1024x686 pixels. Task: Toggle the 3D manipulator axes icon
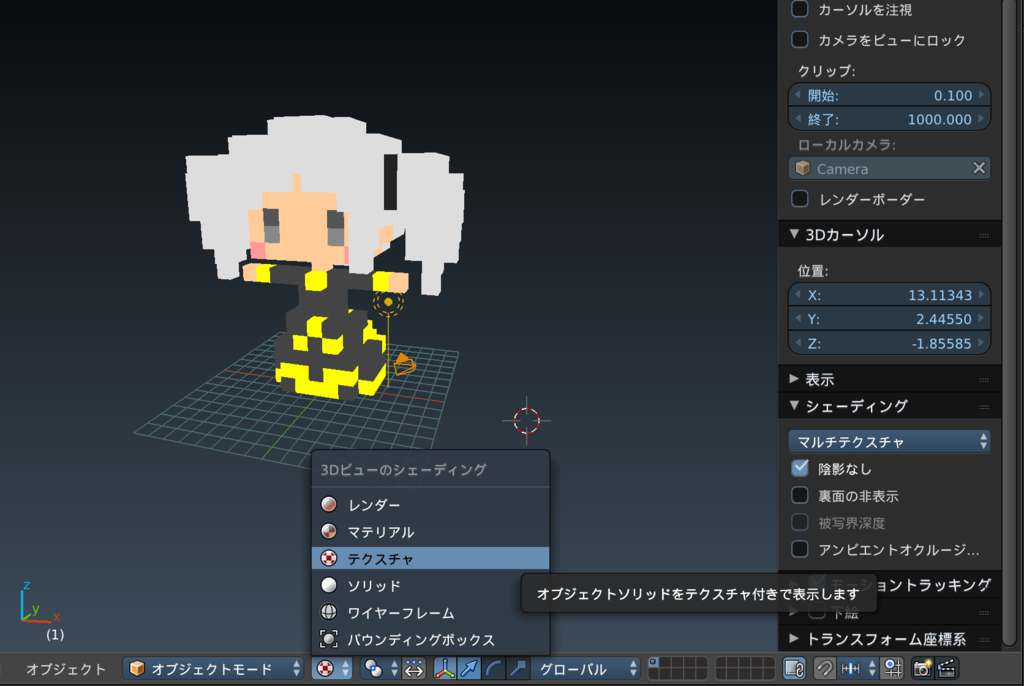(x=445, y=668)
